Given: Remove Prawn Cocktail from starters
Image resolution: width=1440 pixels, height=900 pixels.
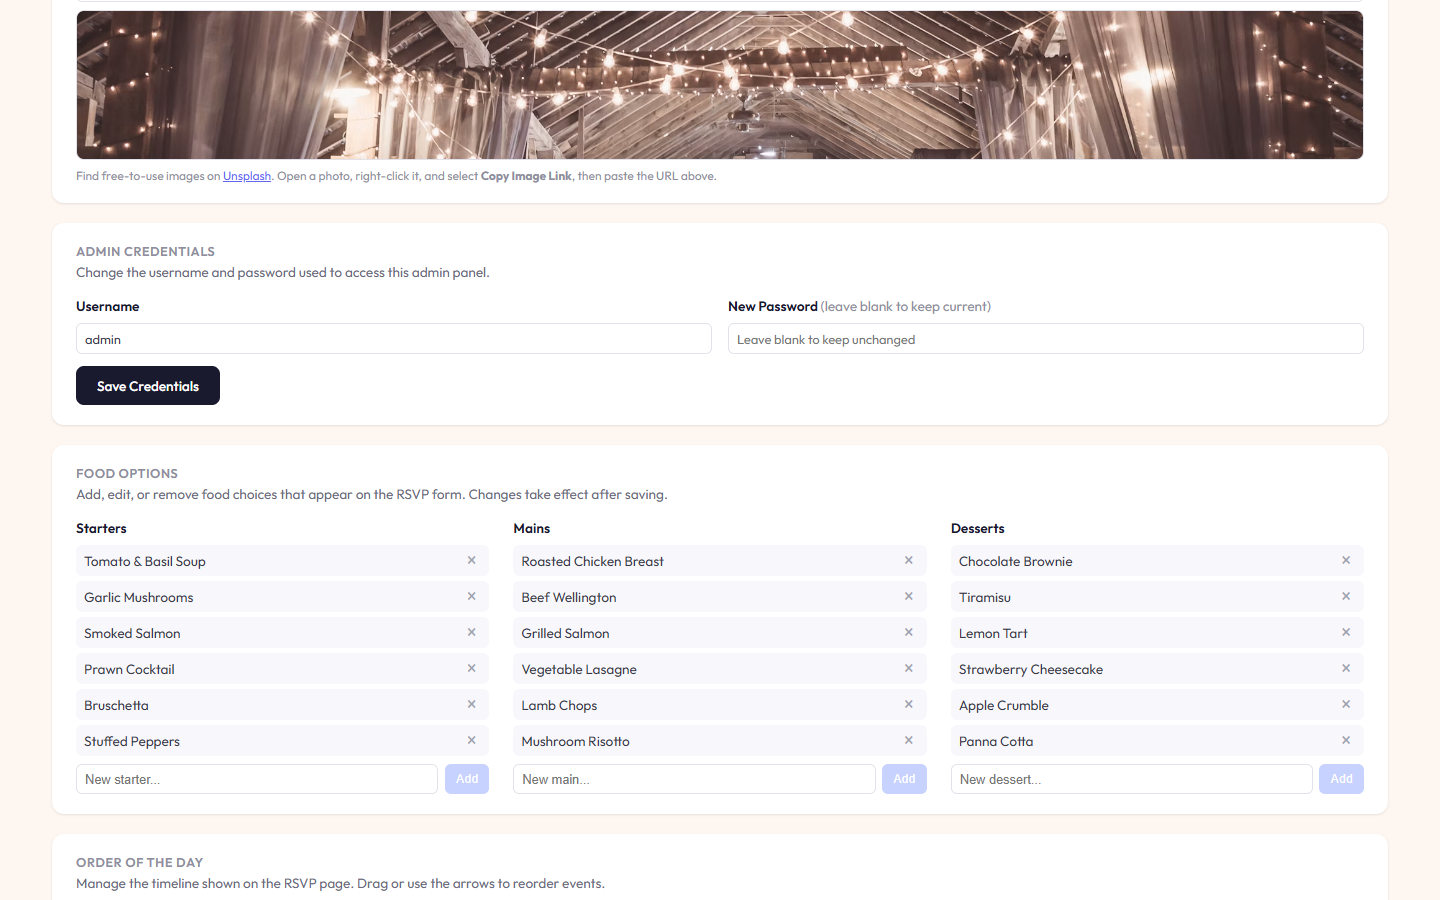Looking at the screenshot, I should [471, 668].
